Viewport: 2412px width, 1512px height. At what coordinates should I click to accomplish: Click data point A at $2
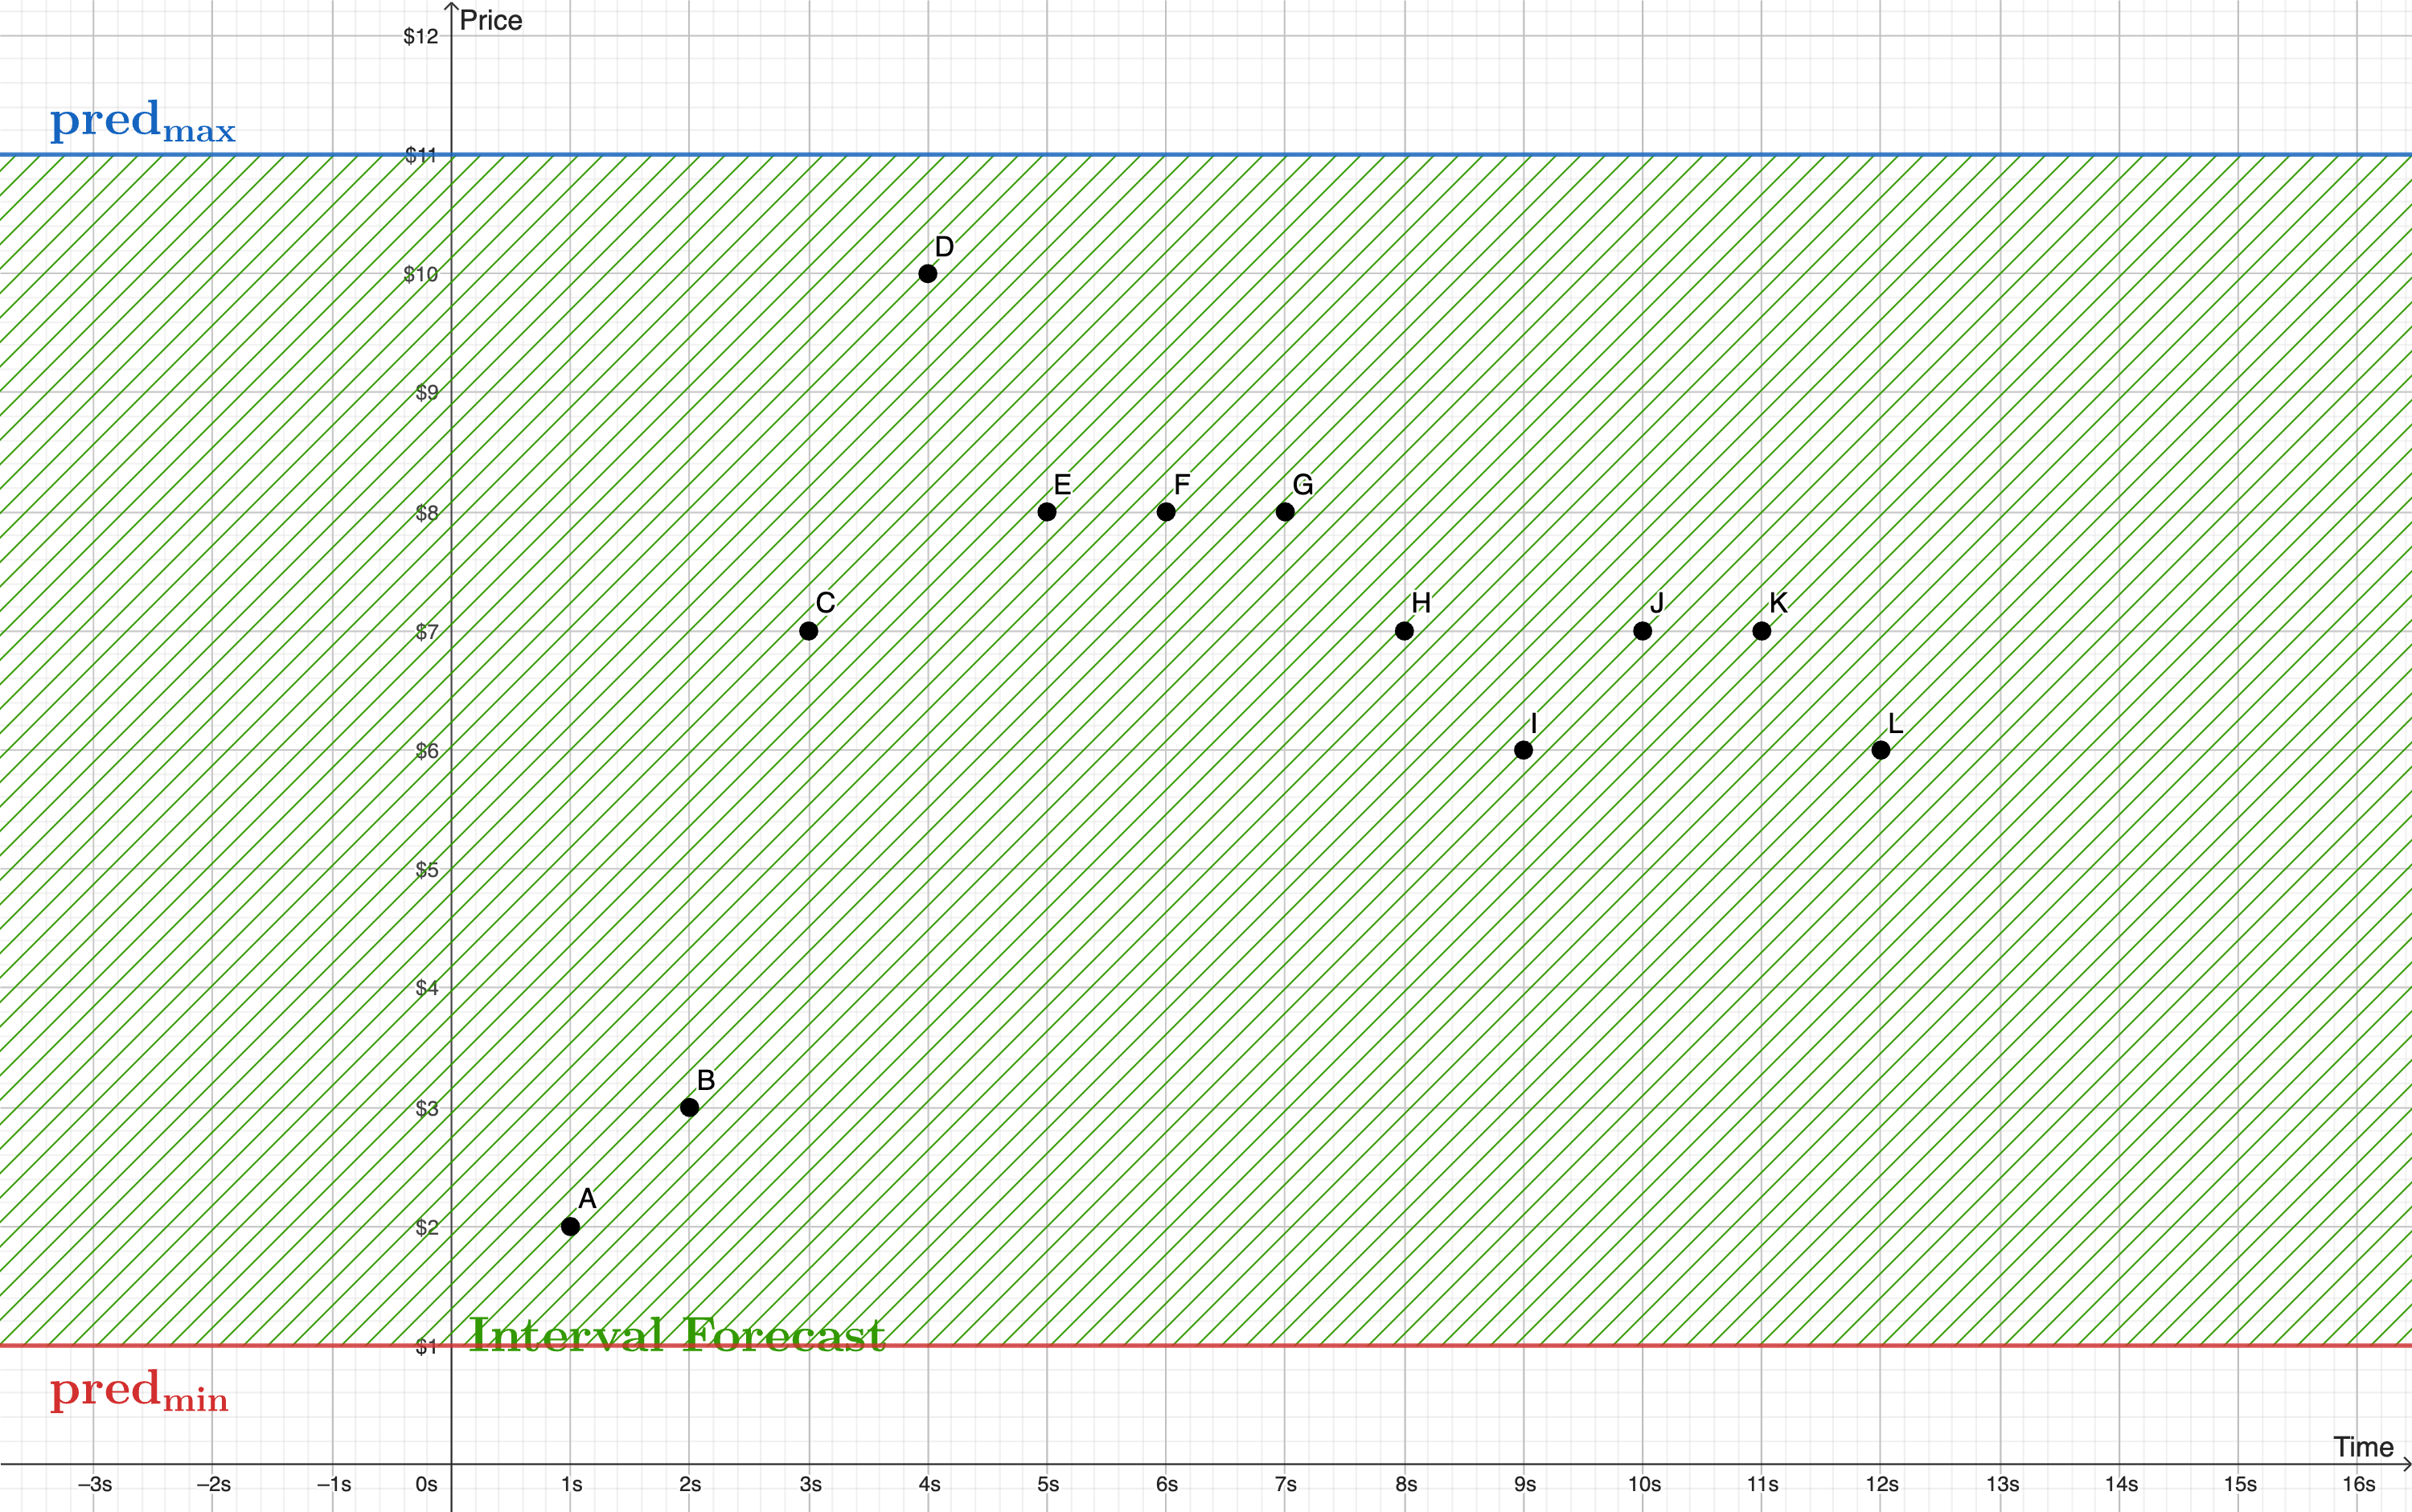[570, 1226]
